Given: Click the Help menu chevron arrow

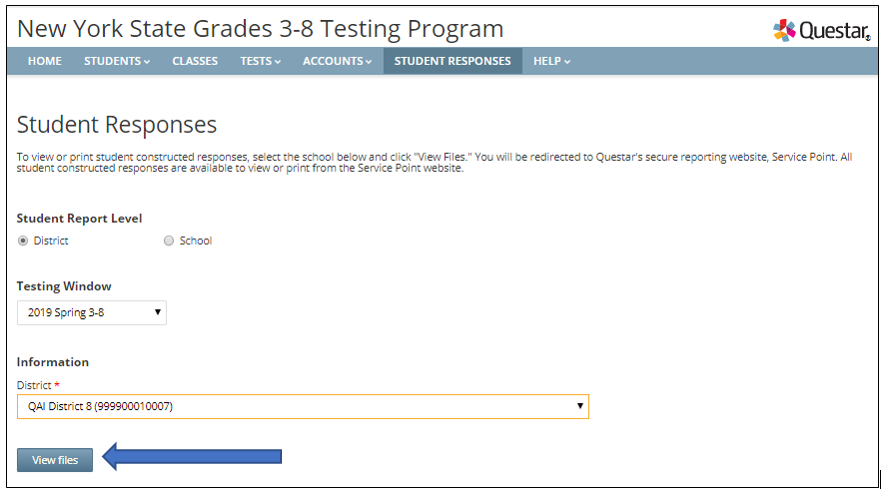Looking at the screenshot, I should click(567, 62).
